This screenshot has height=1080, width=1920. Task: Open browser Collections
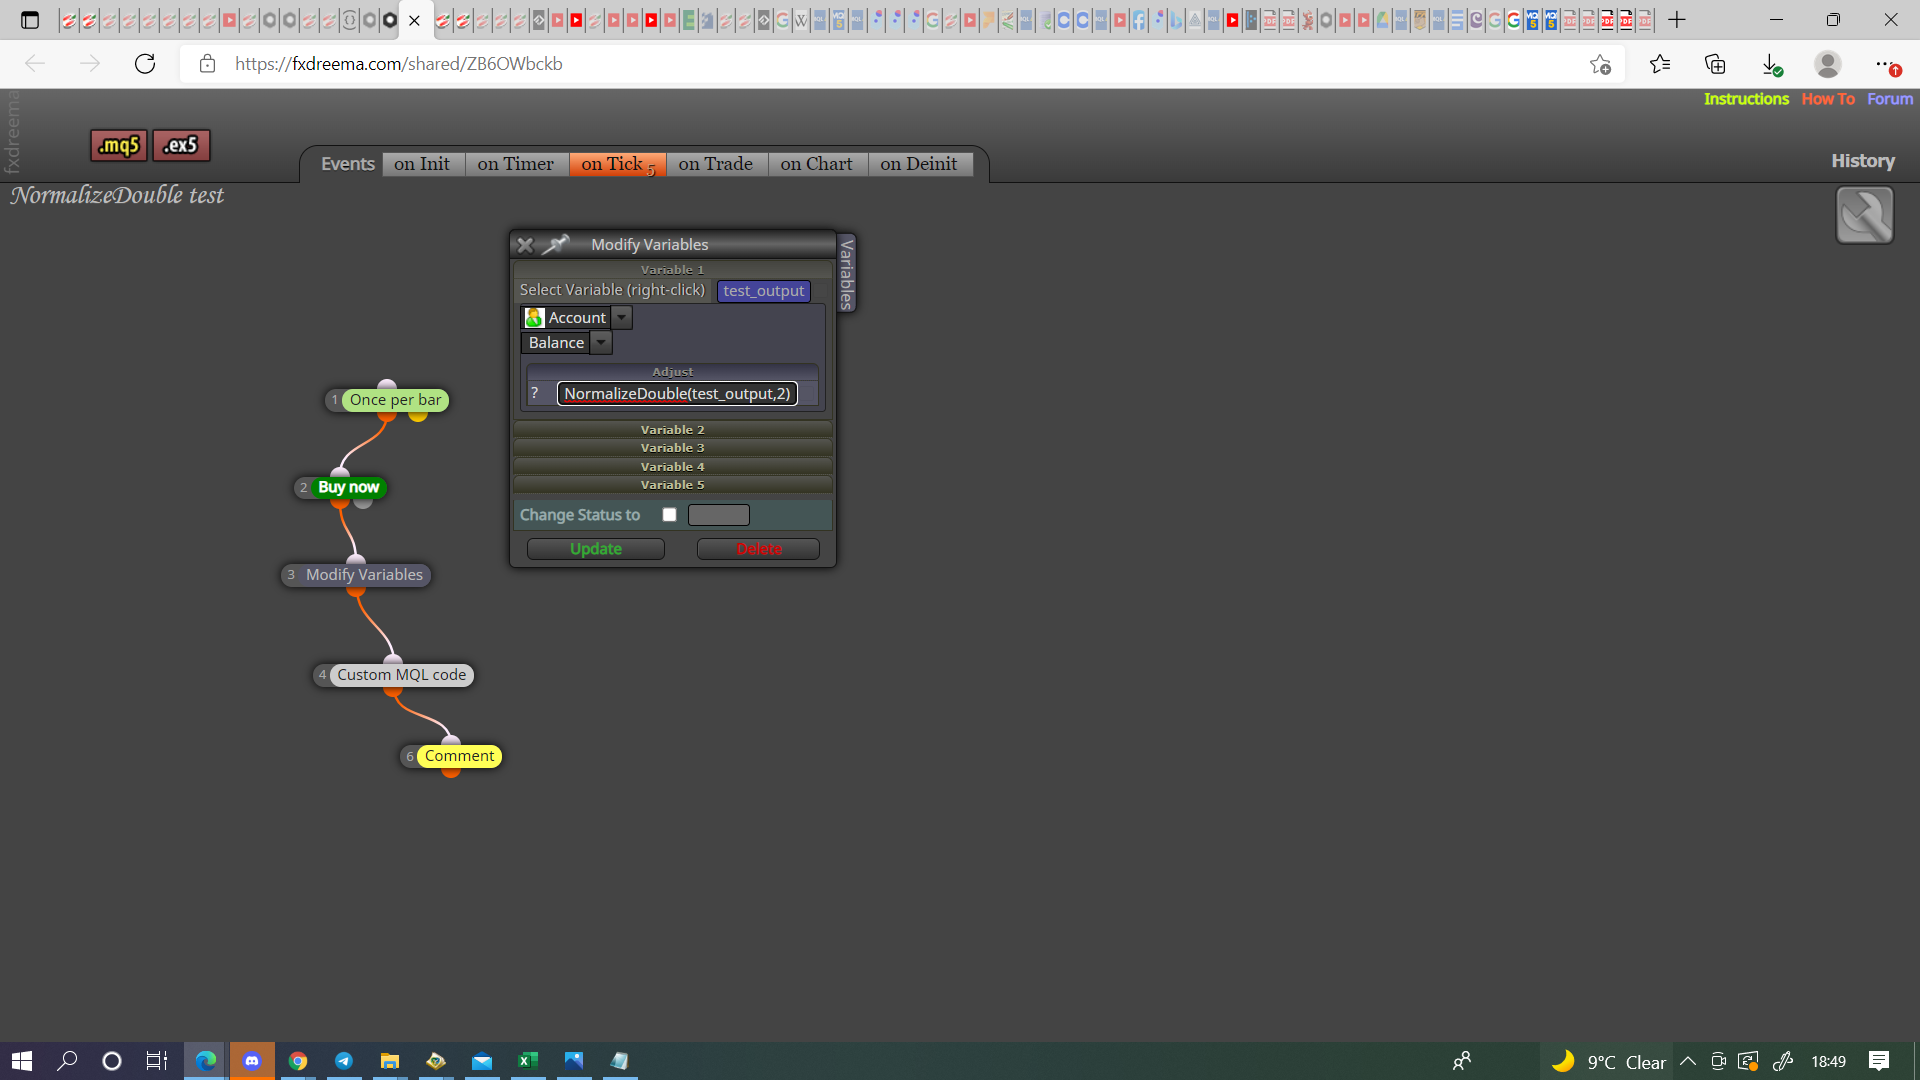[1715, 64]
